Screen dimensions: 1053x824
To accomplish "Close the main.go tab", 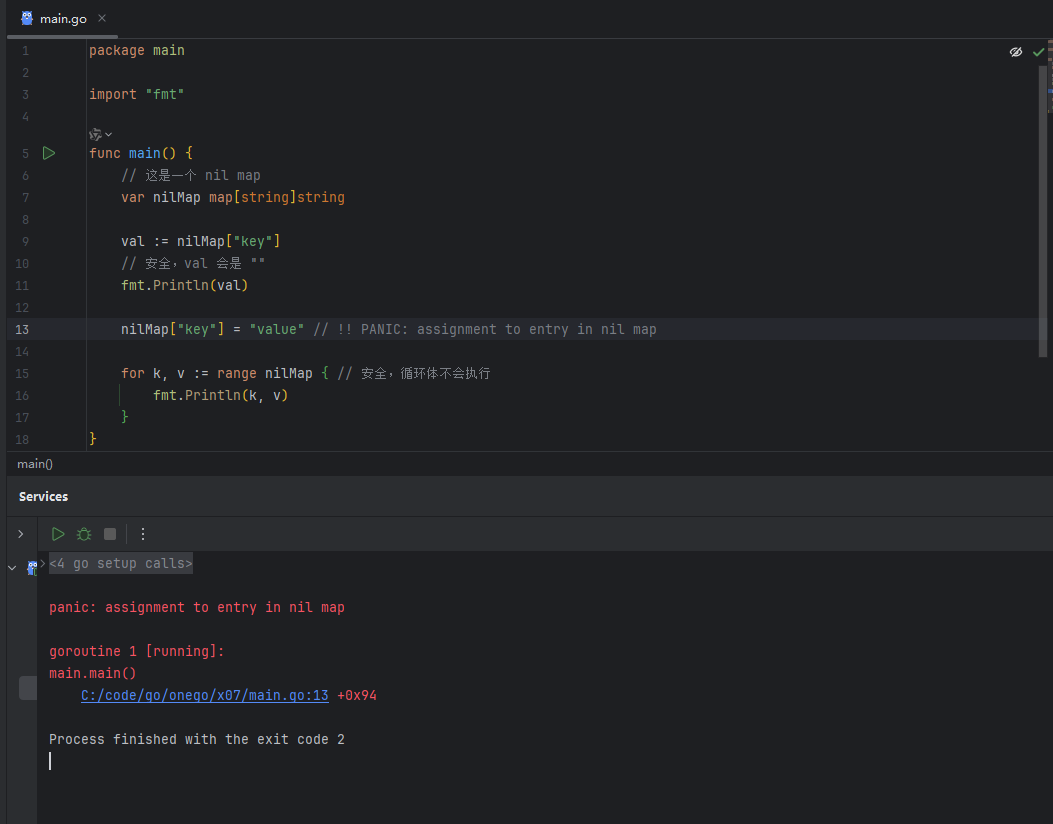I will [x=102, y=18].
